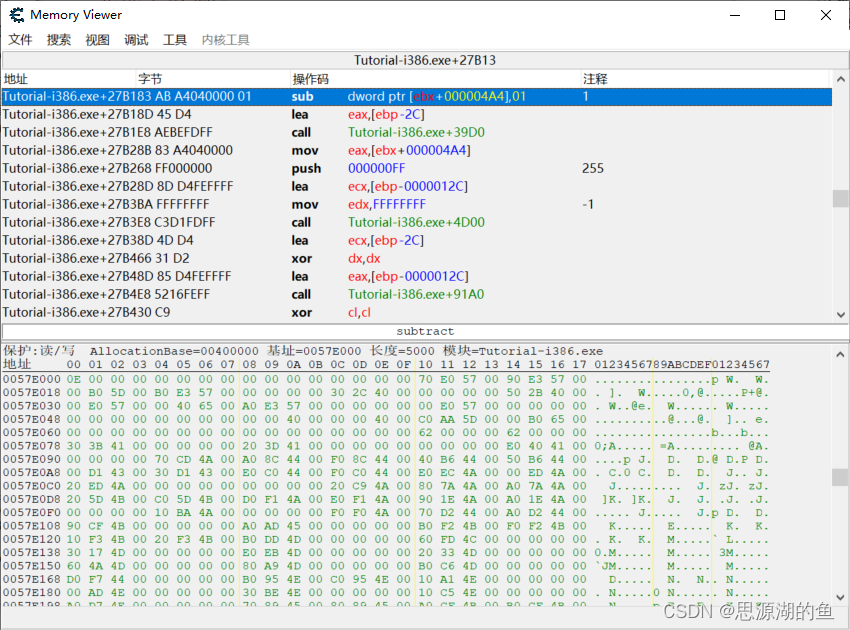
Task: Click the 操作码 column header
Action: 435,79
